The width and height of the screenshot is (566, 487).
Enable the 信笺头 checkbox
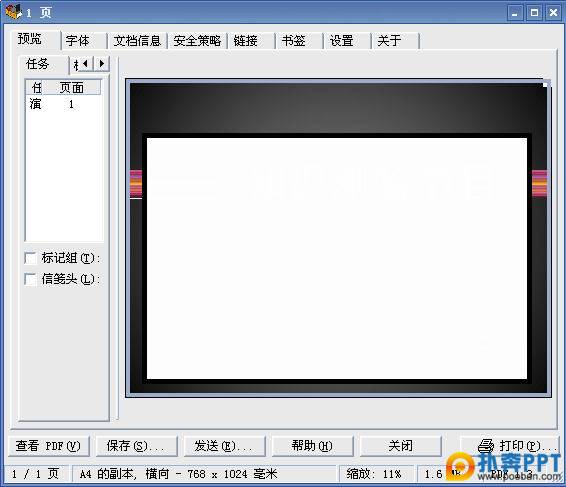click(x=31, y=279)
